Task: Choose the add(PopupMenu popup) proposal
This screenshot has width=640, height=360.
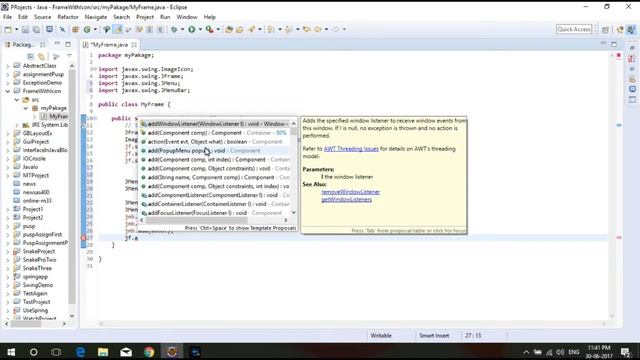Action: tap(215, 151)
